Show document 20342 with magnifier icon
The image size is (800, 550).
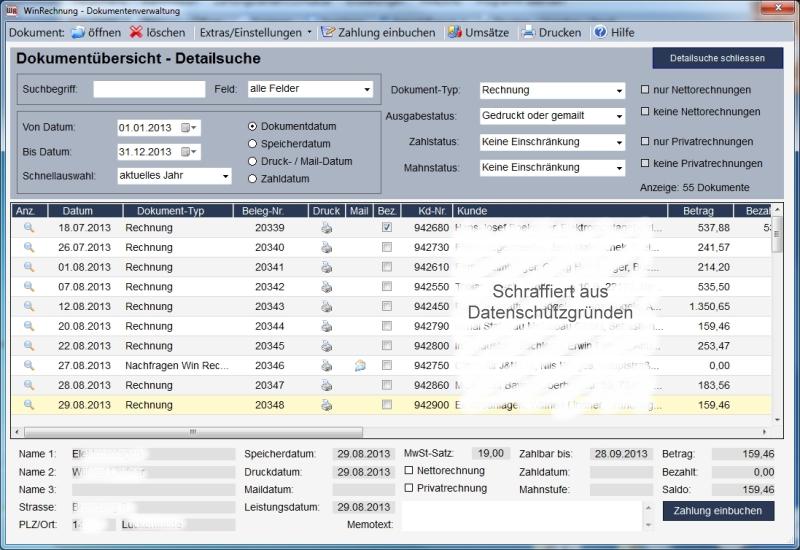click(29, 287)
